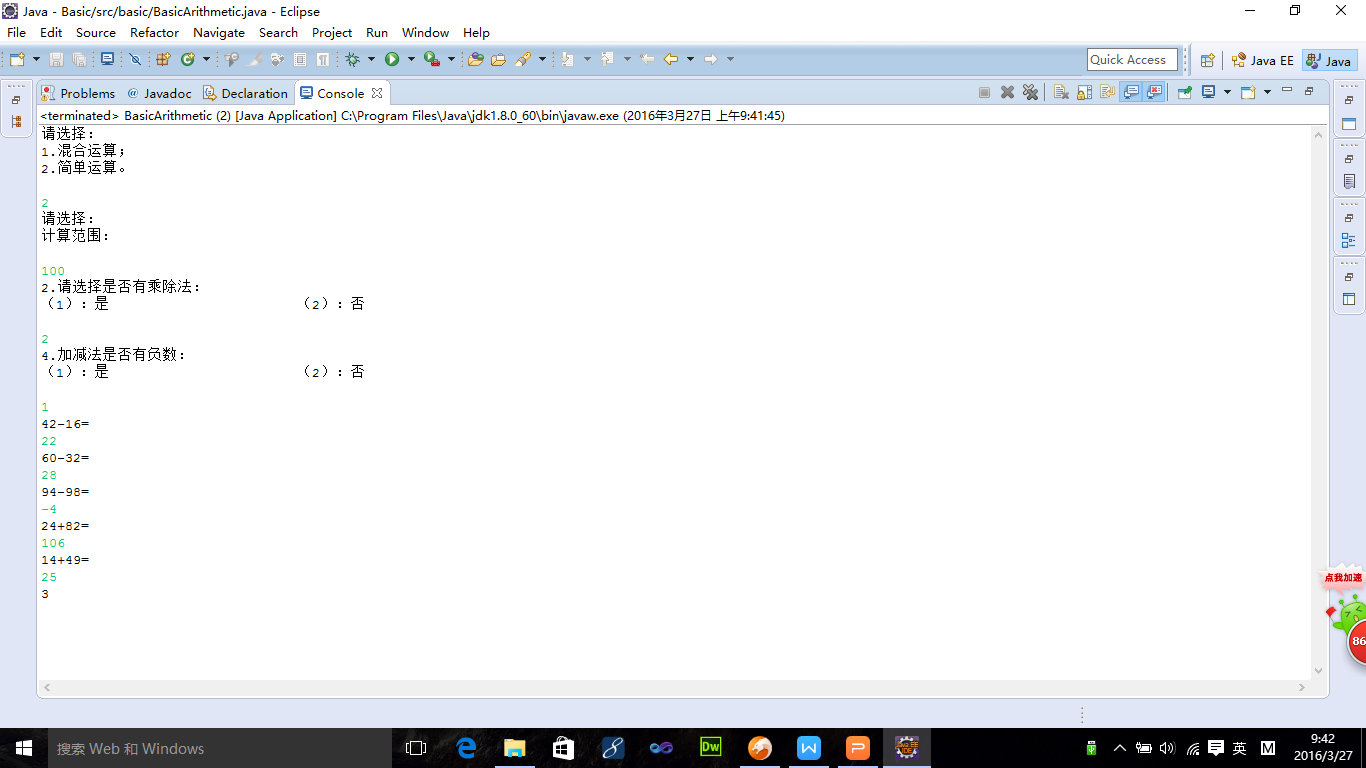This screenshot has width=1366, height=768.
Task: Expand Display Selected Console dropdown
Action: tap(1227, 92)
